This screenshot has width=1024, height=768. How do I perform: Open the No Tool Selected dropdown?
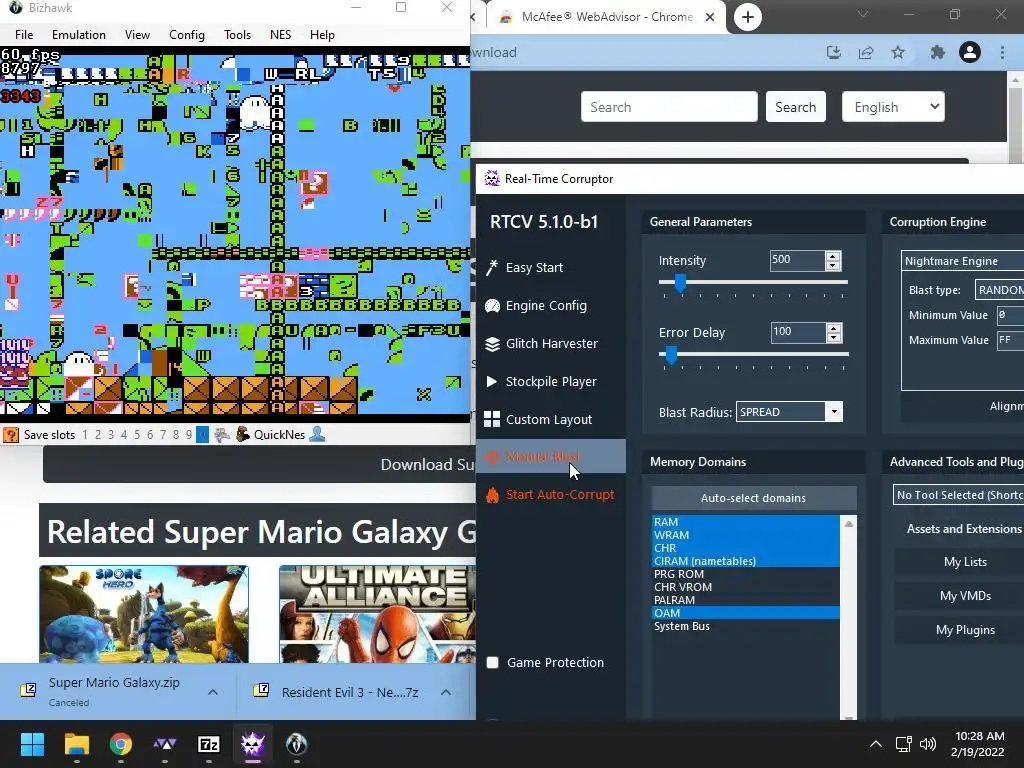[x=958, y=495]
